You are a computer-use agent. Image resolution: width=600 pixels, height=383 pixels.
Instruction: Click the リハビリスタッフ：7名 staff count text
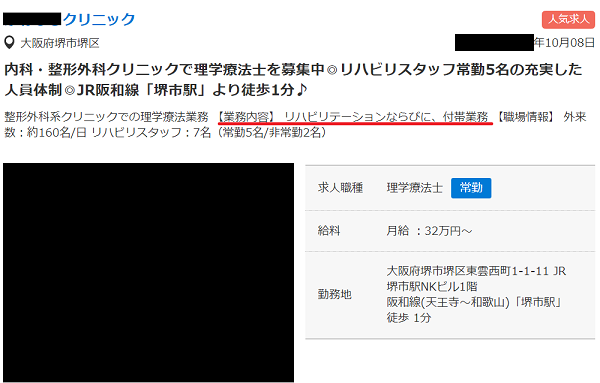(151, 132)
